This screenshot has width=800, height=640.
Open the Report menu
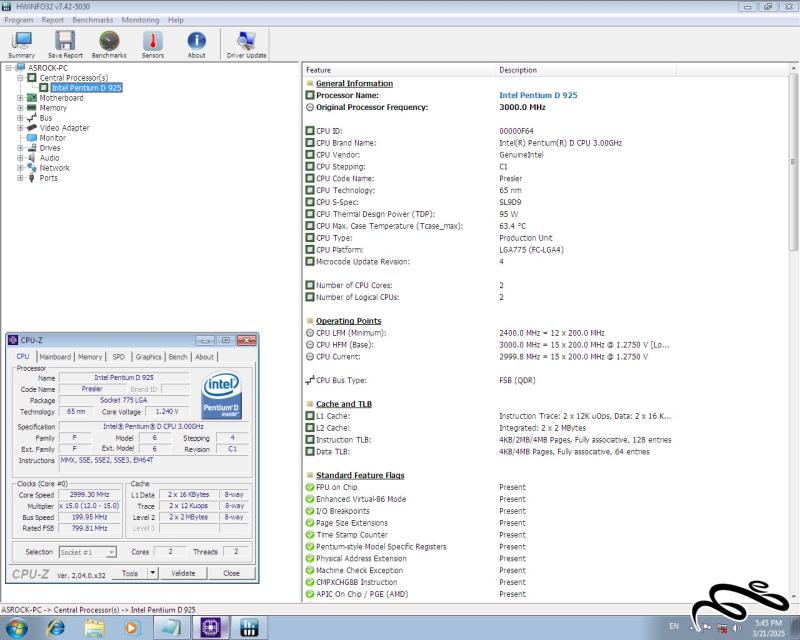point(53,20)
